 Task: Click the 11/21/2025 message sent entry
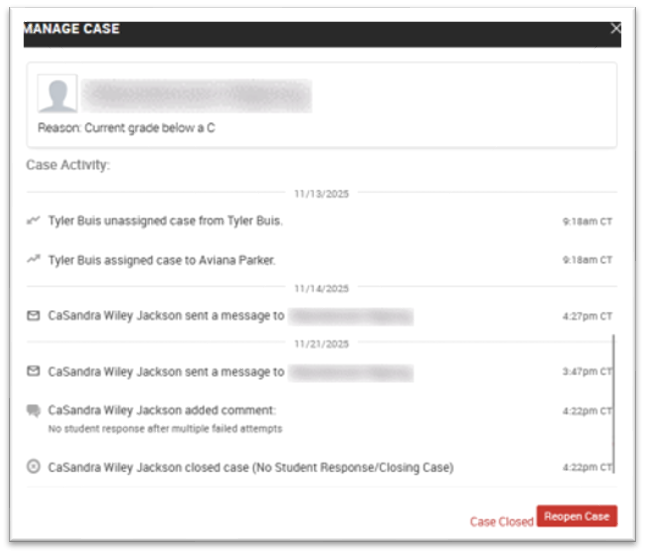tap(230, 372)
